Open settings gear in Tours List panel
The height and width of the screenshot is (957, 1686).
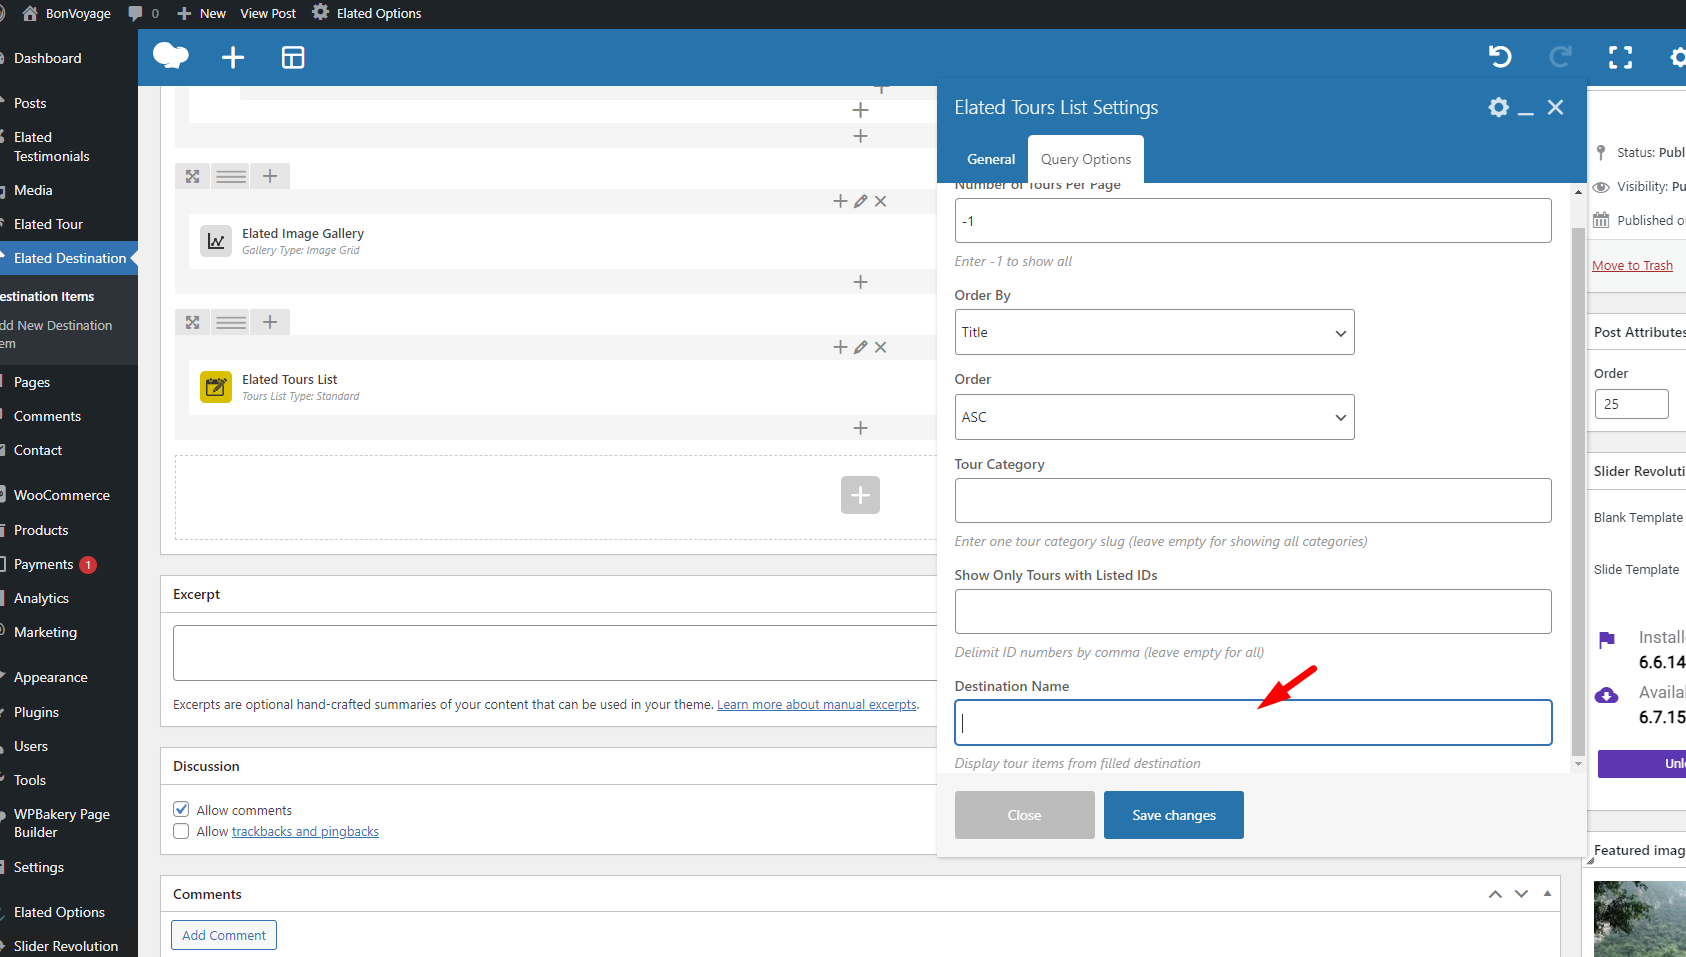tap(1498, 107)
